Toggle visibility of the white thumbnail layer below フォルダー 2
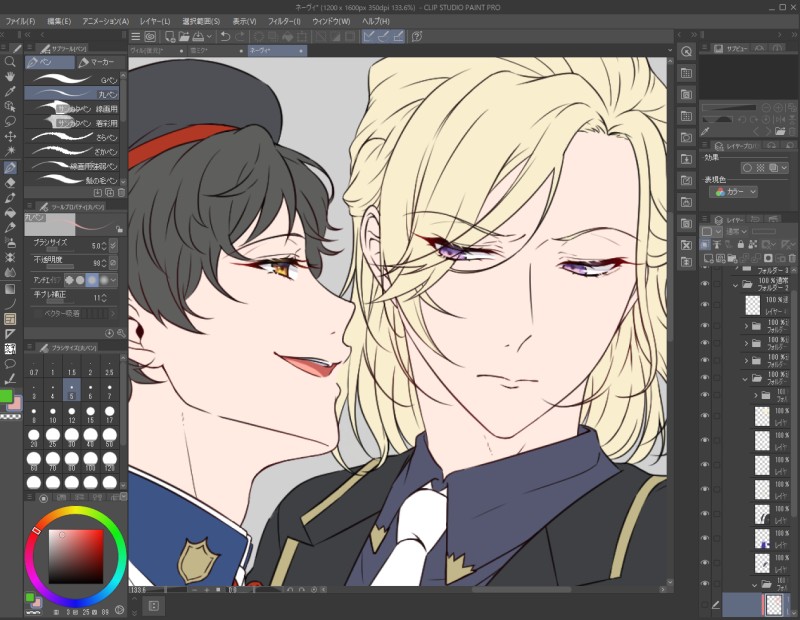Screen dimensions: 800x620 point(705,305)
